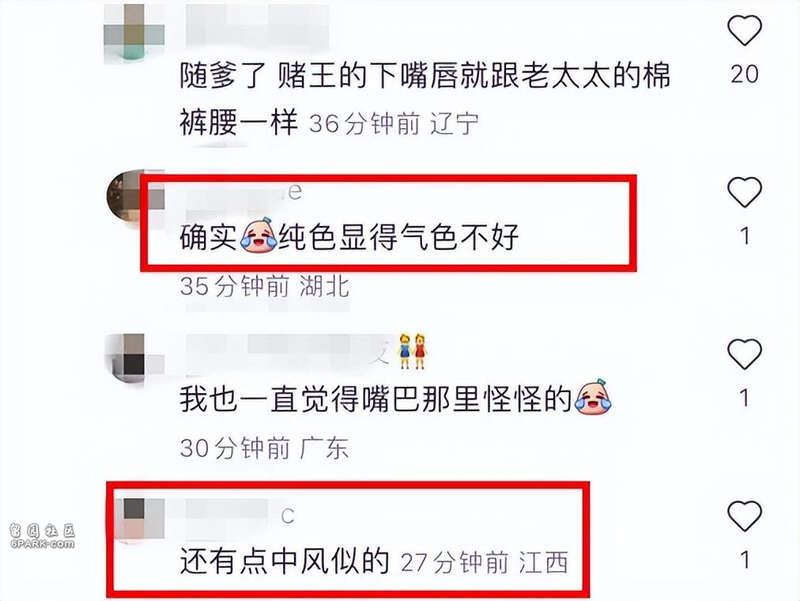Click the username with two-girls emoji
Viewport: 800px width, 601px height.
(306, 351)
